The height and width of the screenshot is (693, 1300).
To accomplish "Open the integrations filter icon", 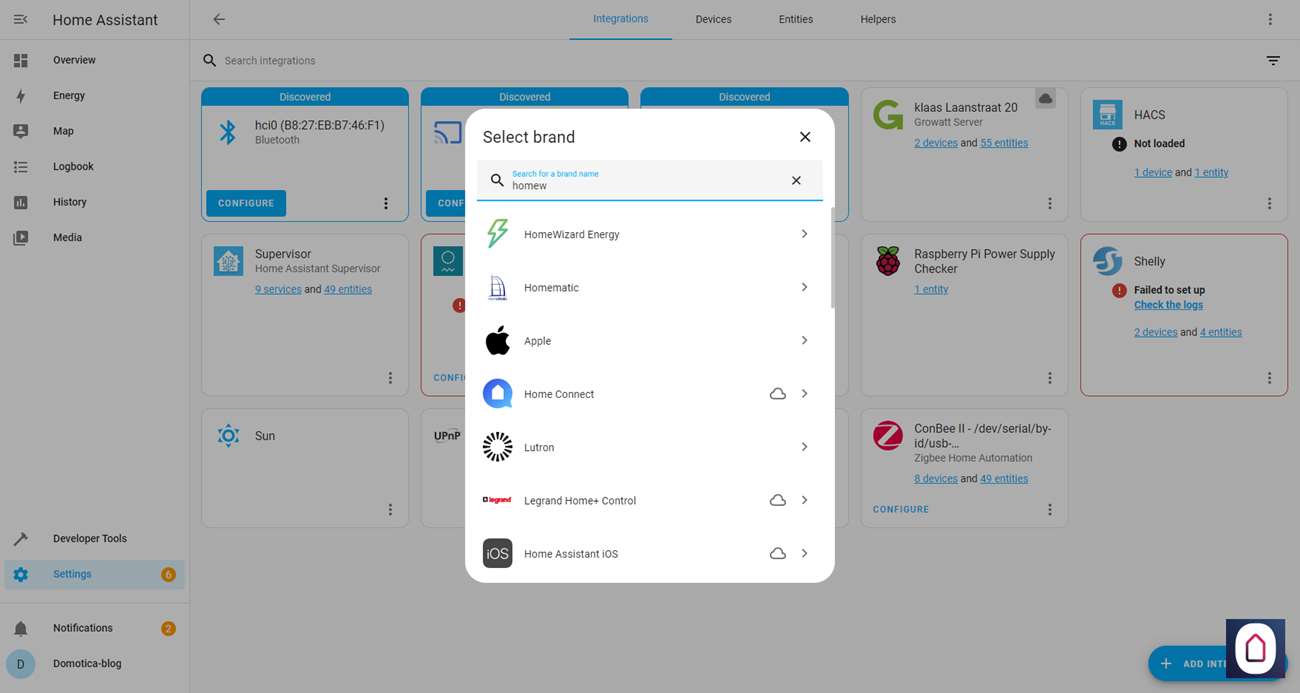I will tap(1273, 61).
